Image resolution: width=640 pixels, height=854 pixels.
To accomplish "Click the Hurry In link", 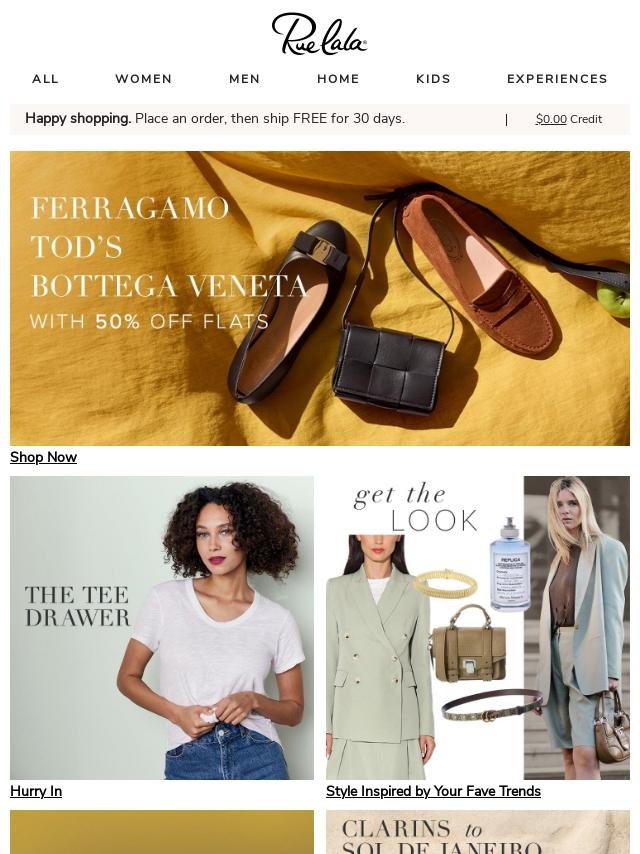I will 36,791.
